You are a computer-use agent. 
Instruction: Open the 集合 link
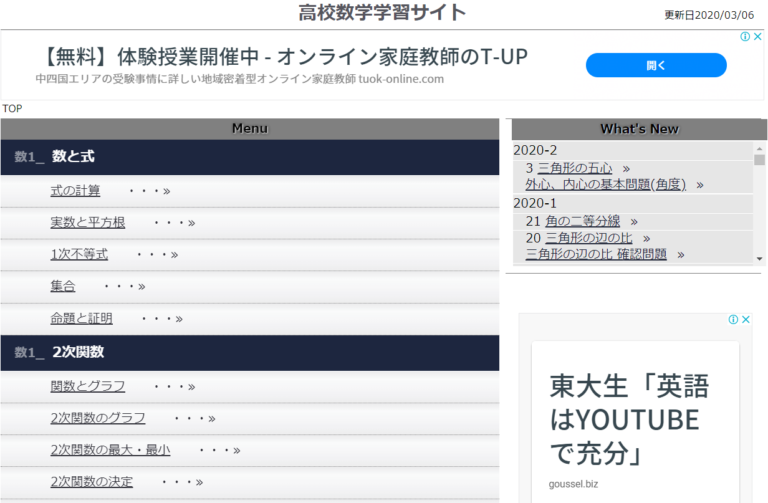[63, 286]
